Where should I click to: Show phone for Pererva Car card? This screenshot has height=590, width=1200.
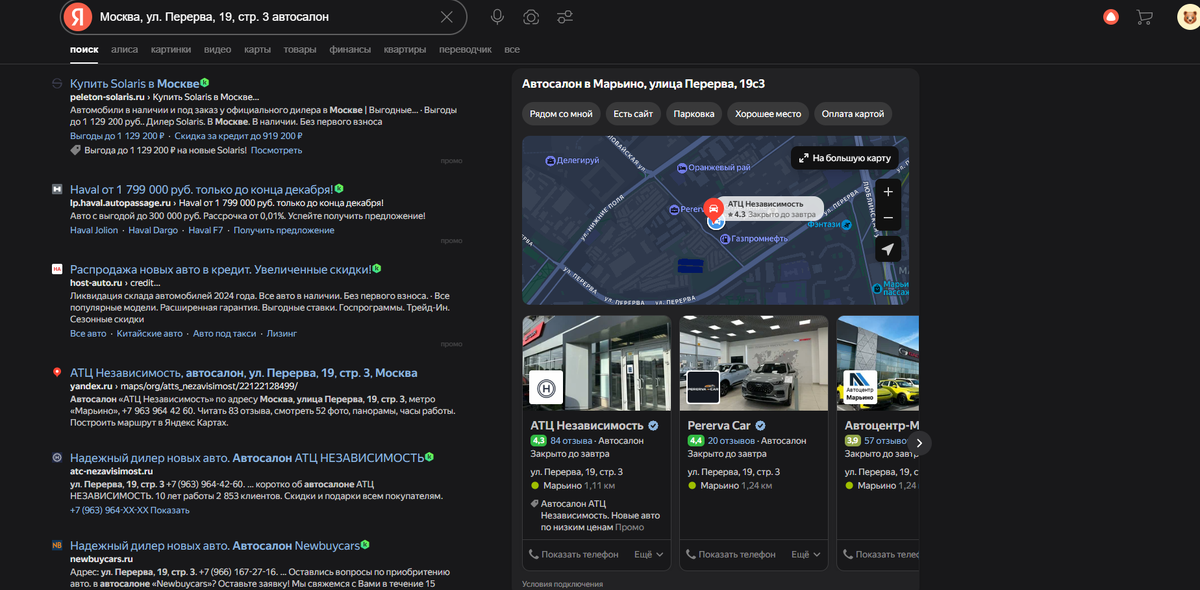[731, 554]
